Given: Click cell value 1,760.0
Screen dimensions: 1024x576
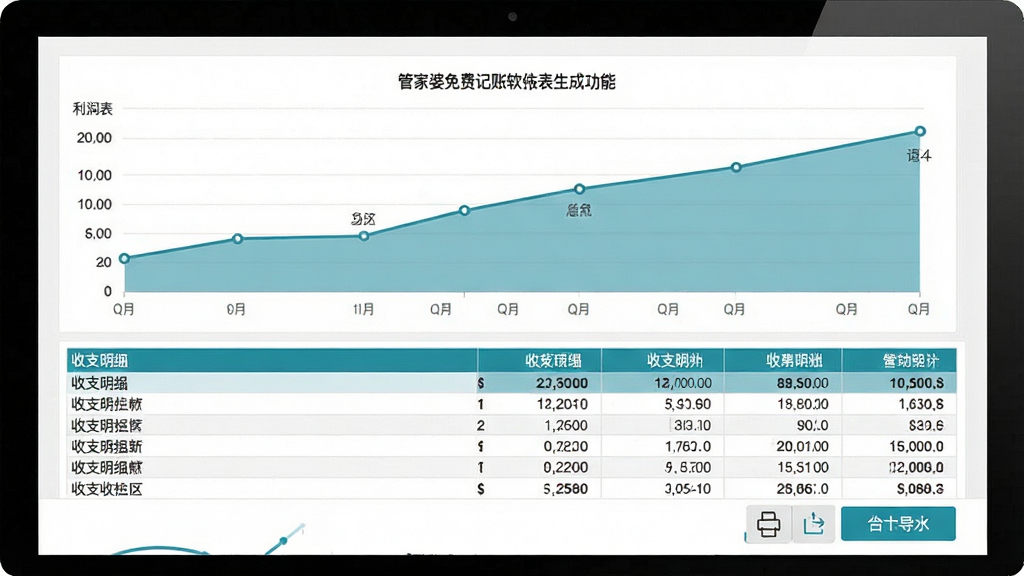Looking at the screenshot, I should coord(688,447).
